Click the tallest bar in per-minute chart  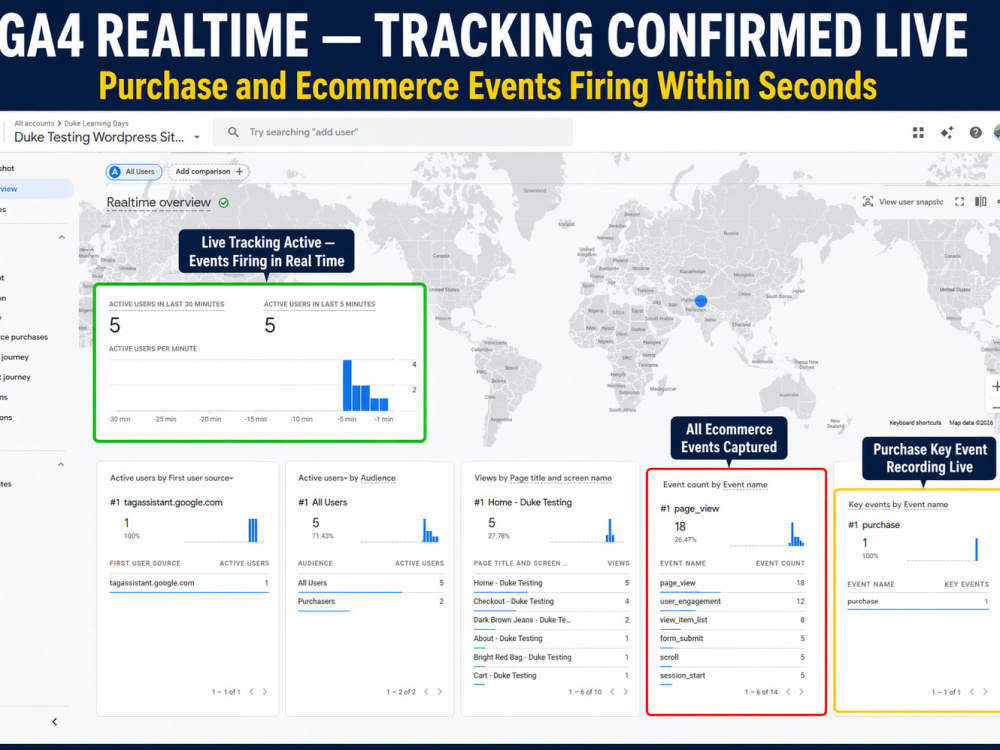tap(347, 385)
